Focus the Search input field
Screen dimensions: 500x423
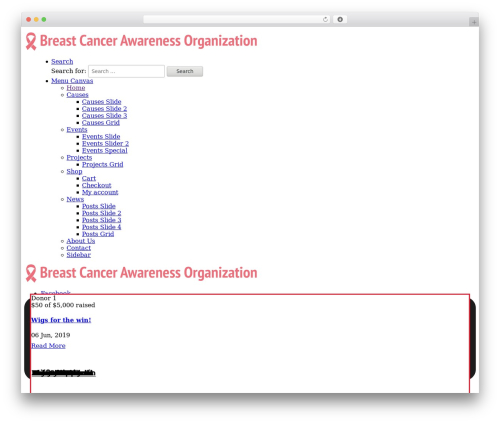(126, 71)
